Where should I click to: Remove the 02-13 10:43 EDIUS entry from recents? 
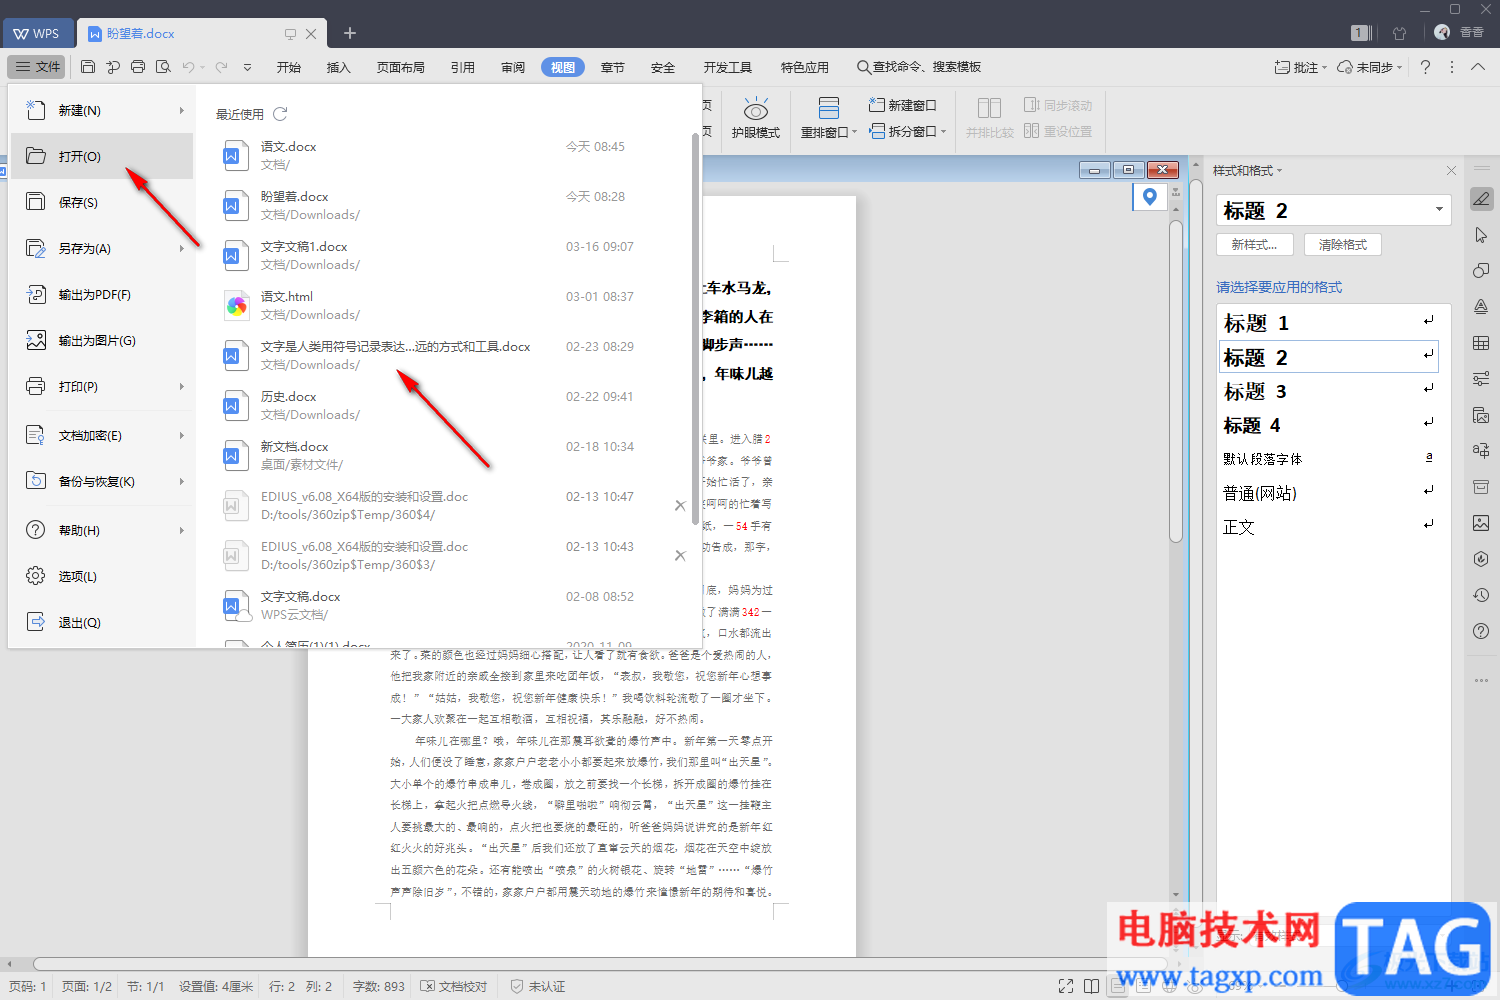pos(680,555)
